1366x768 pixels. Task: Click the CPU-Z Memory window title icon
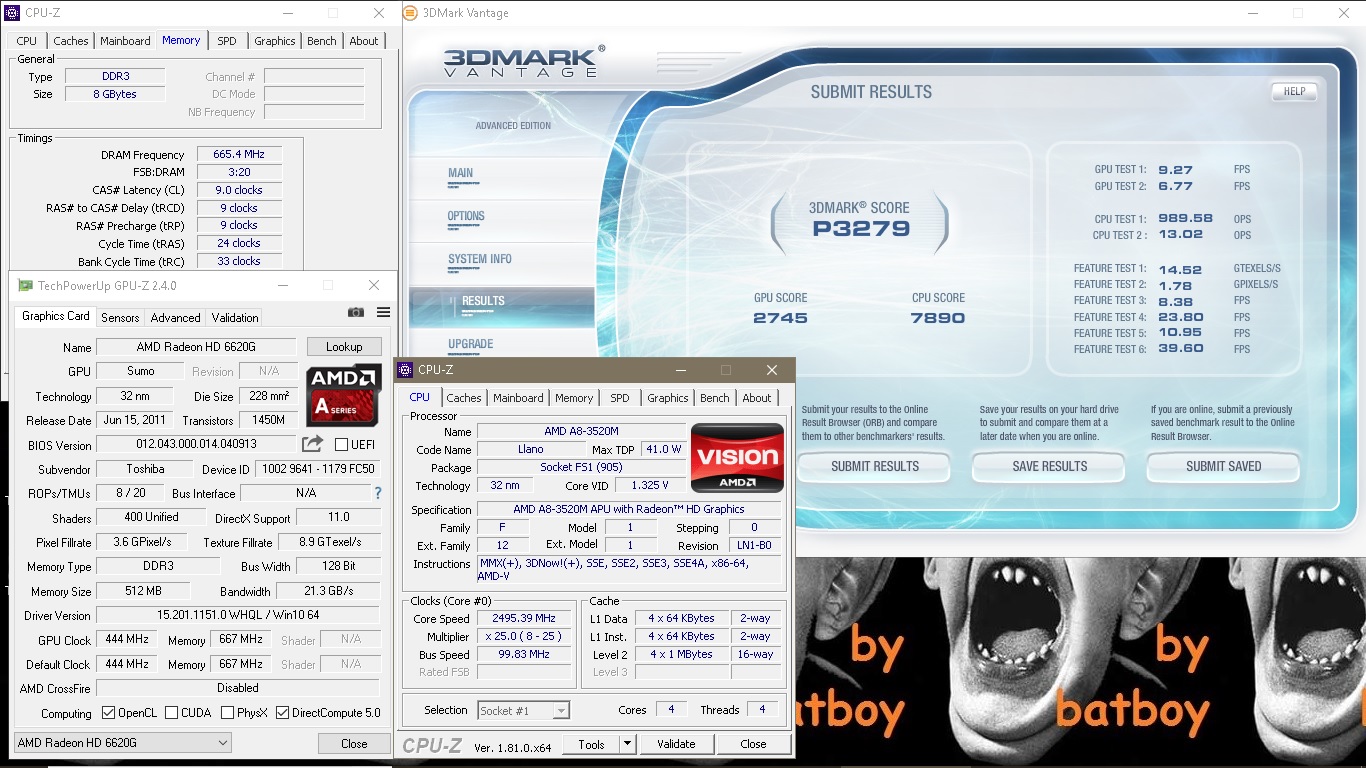(x=12, y=13)
